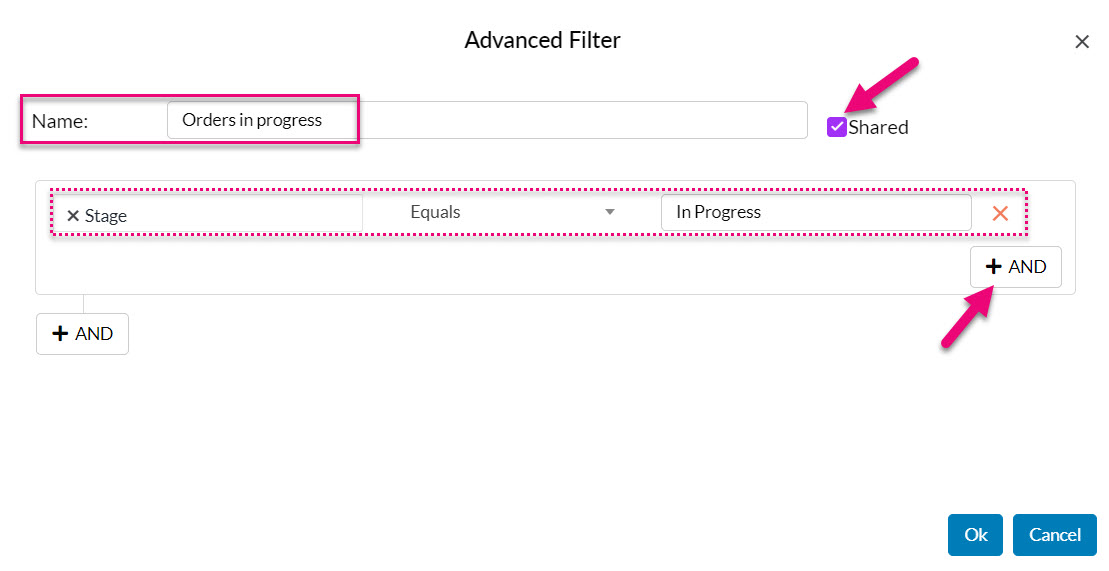The image size is (1109, 571).
Task: Click the Advanced Filter dialog title
Action: 542,41
